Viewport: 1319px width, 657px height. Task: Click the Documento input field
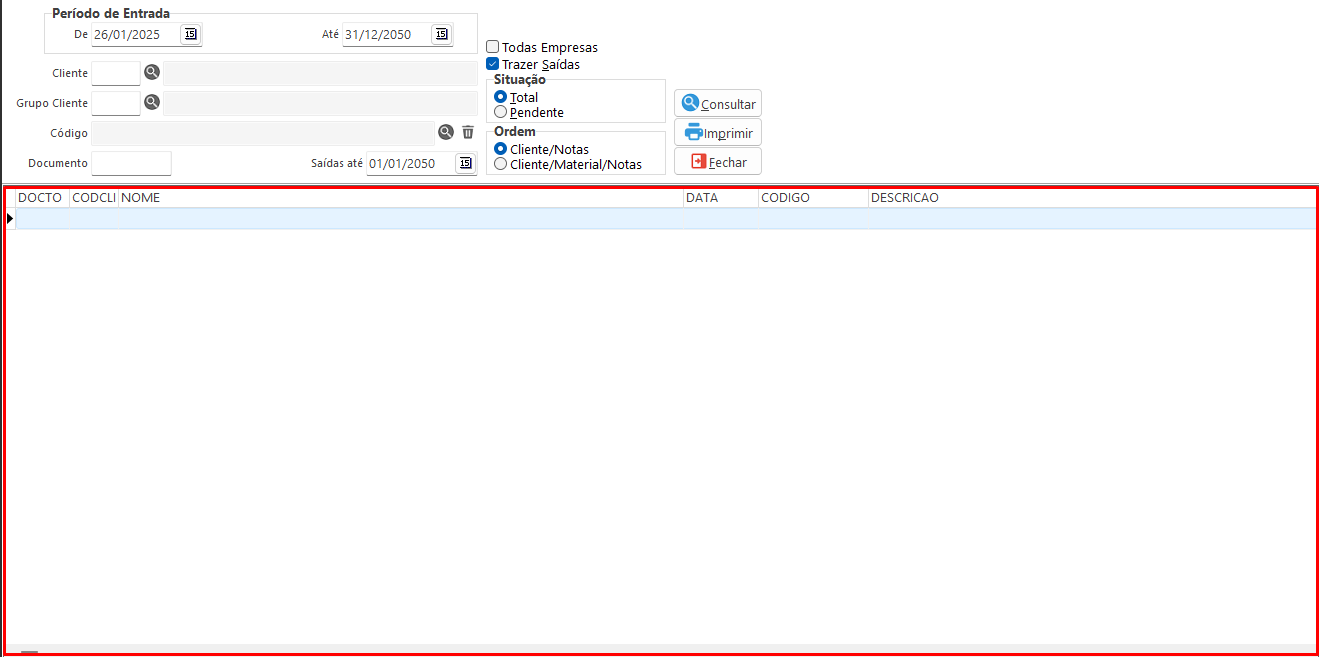coord(131,163)
